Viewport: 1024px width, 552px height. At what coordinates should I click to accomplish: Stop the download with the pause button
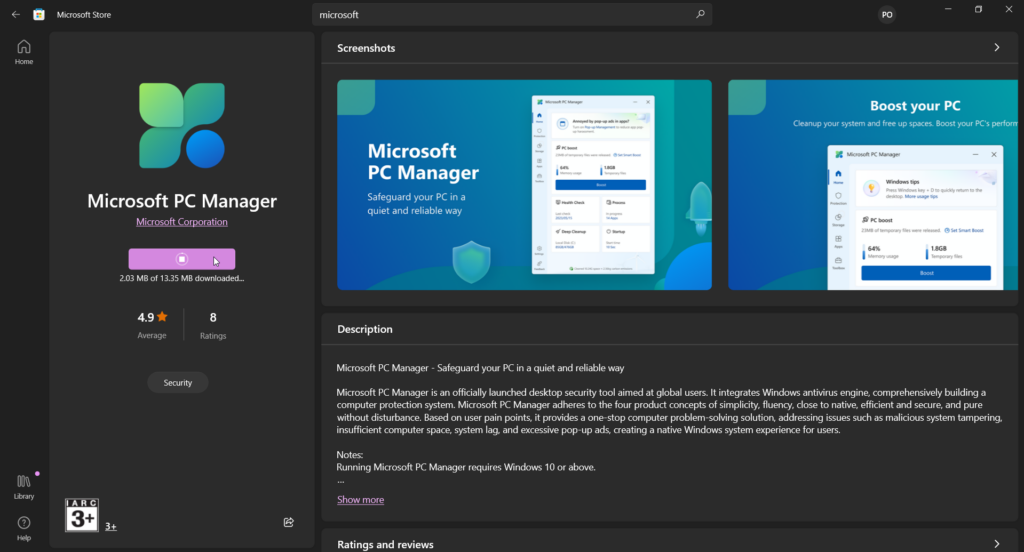(x=182, y=259)
